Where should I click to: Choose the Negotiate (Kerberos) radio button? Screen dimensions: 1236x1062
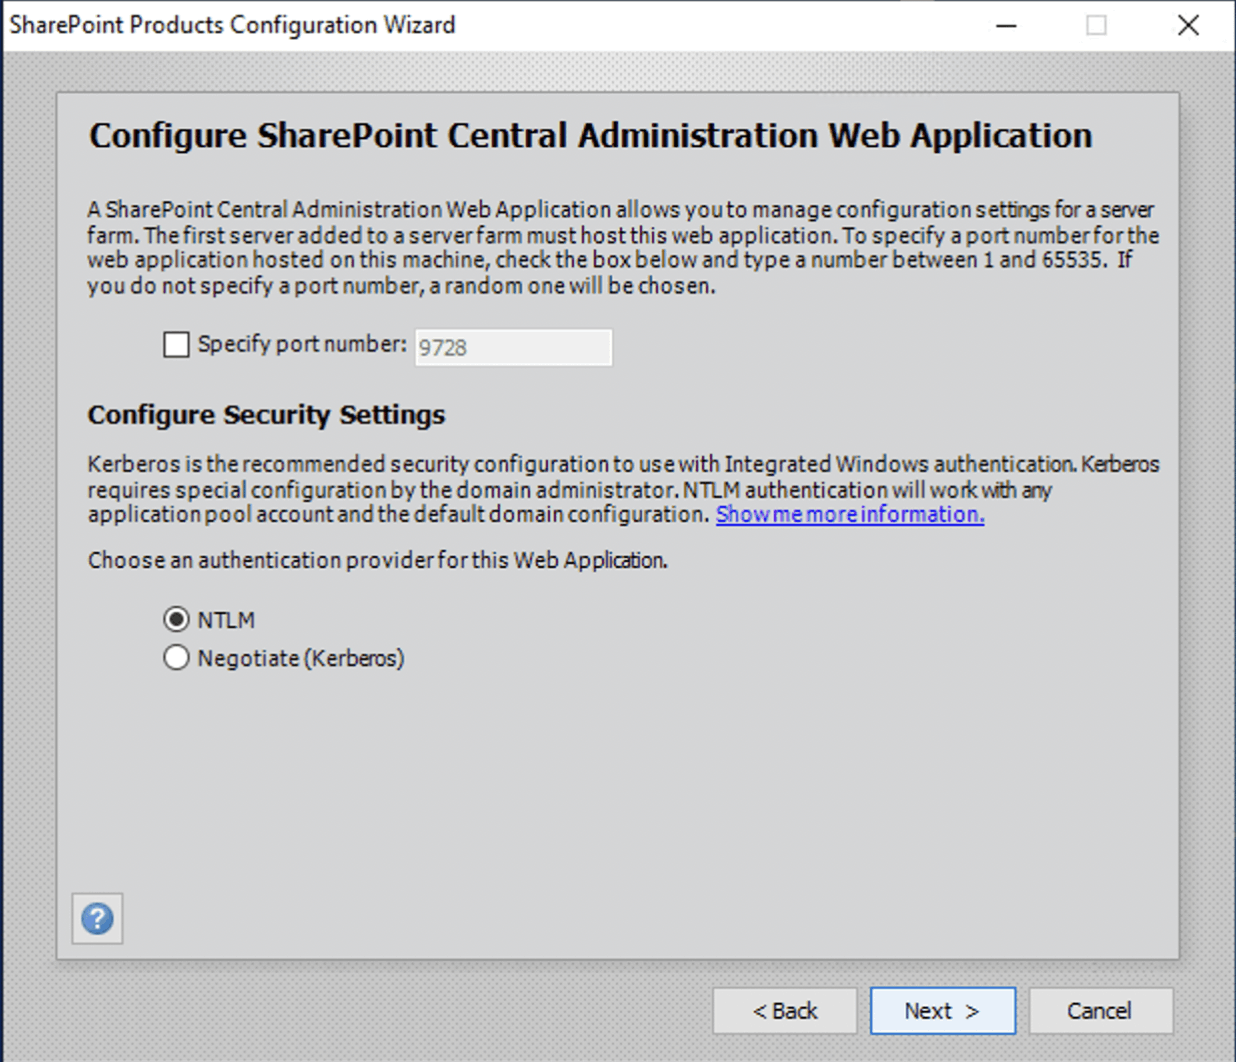coord(176,658)
